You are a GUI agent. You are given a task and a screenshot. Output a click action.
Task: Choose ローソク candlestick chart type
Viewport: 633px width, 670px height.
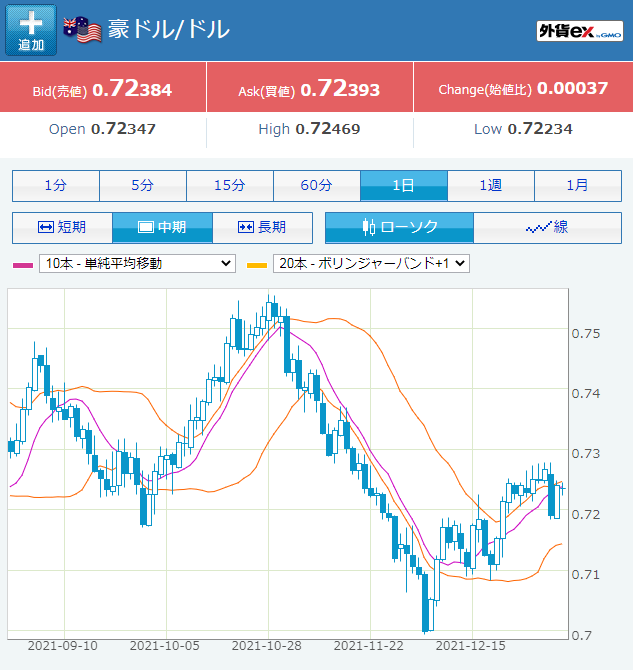click(x=399, y=227)
